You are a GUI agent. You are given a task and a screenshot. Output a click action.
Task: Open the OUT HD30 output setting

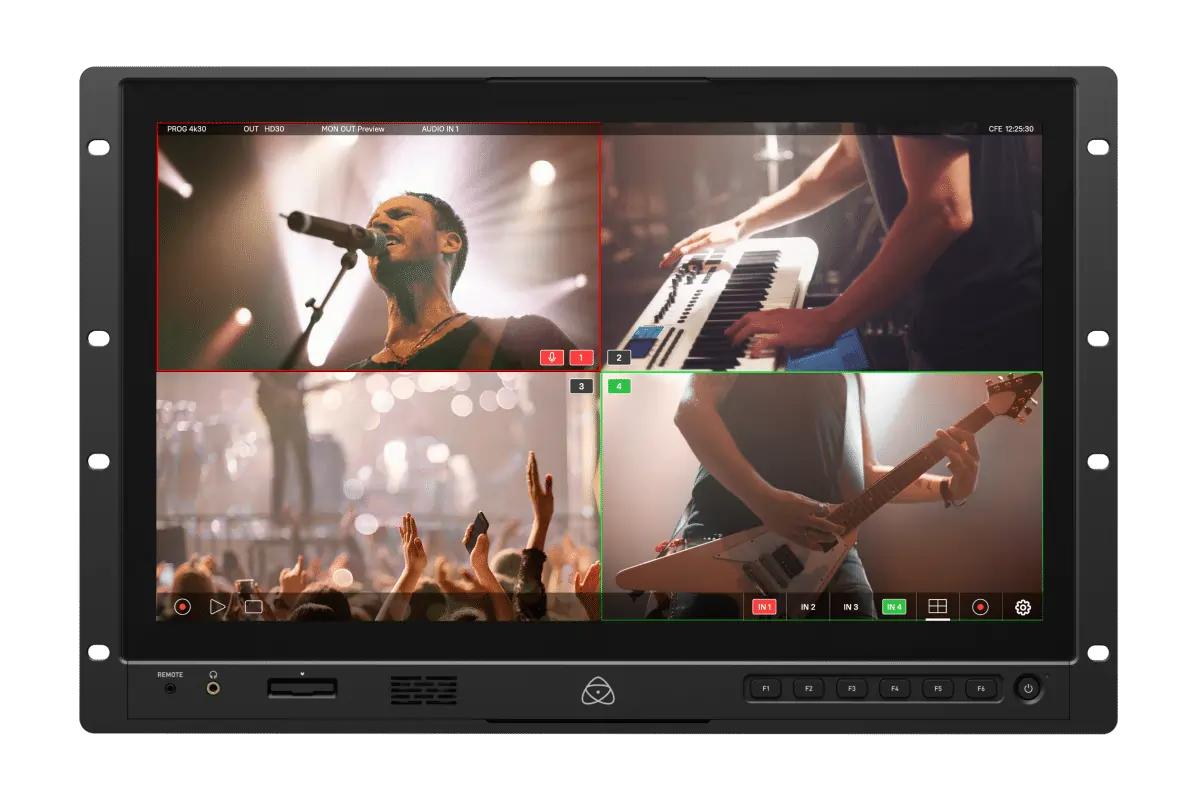[264, 129]
